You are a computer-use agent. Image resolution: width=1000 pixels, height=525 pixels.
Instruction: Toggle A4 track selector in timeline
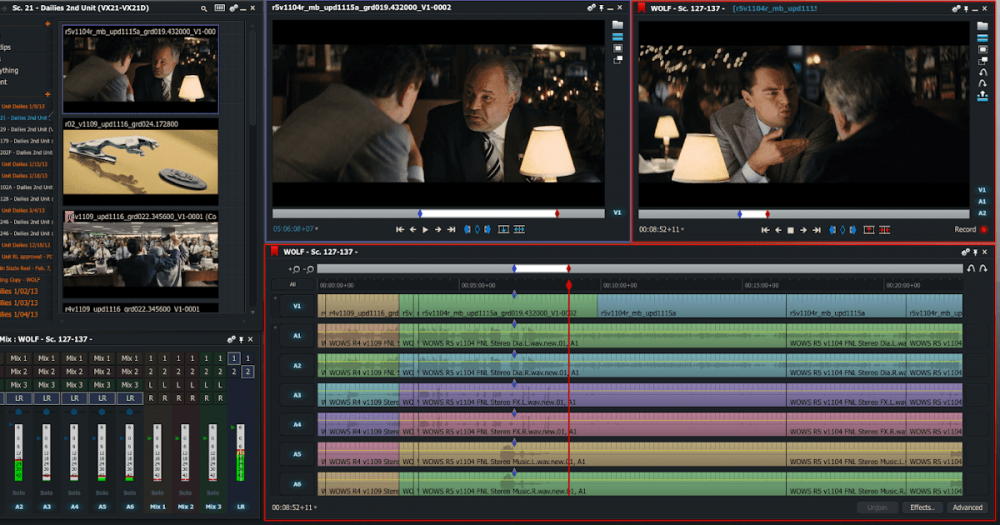tap(297, 424)
